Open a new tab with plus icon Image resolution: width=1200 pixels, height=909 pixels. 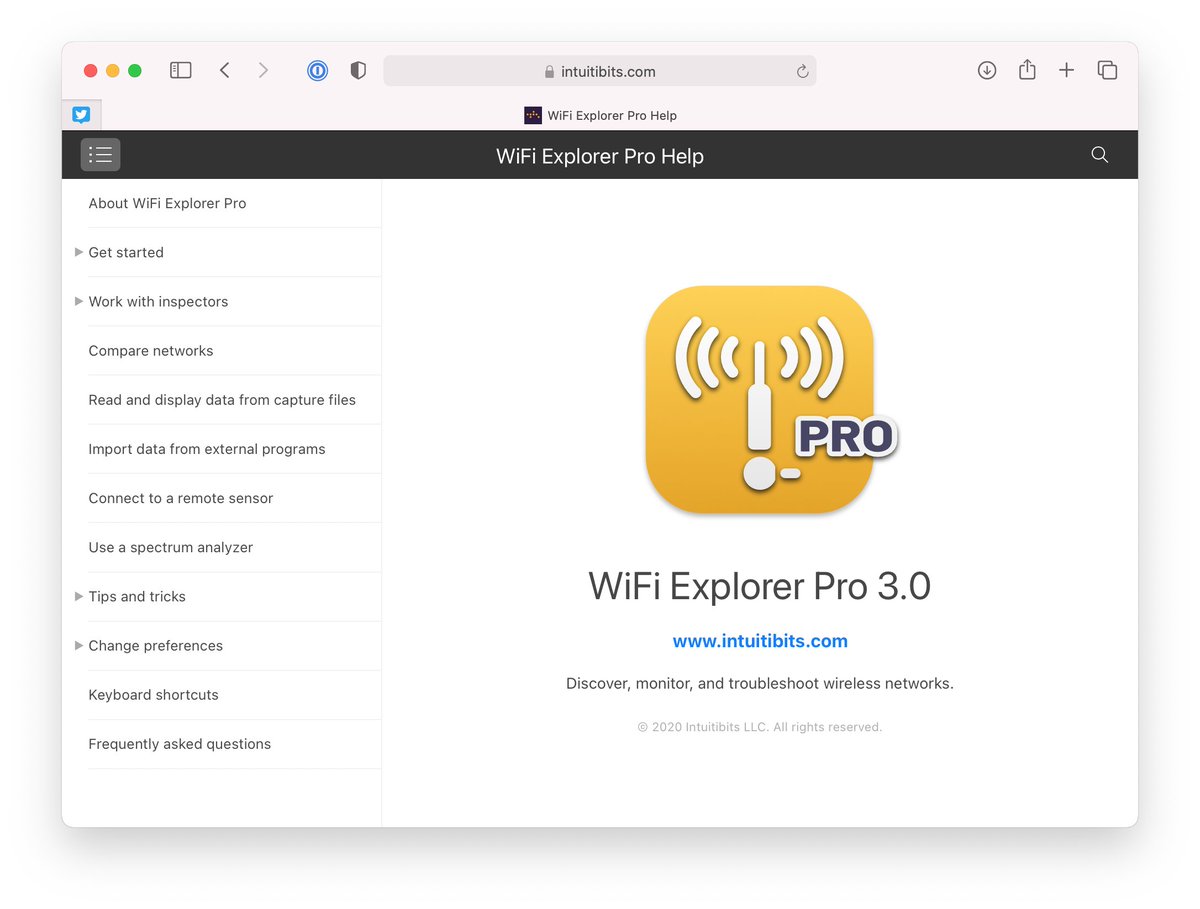pos(1067,70)
